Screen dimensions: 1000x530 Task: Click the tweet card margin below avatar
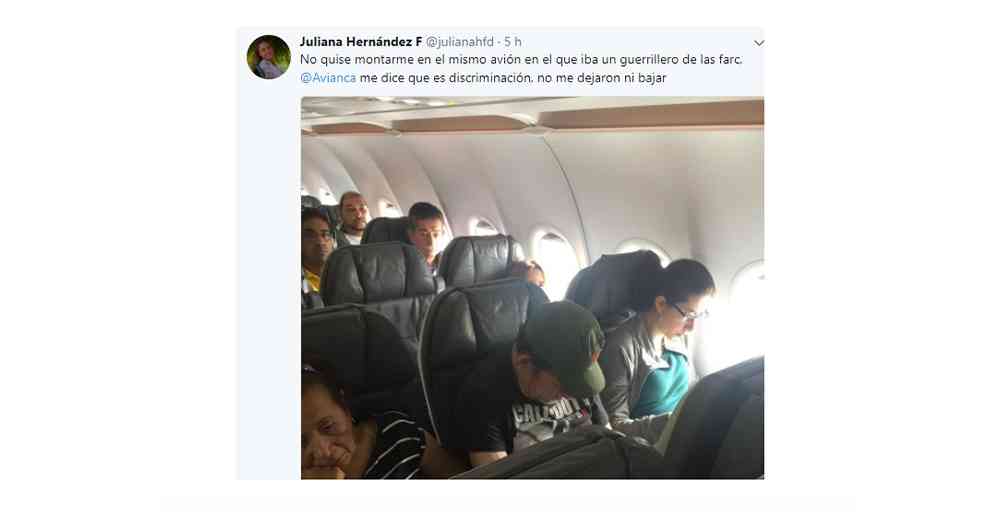(x=268, y=281)
